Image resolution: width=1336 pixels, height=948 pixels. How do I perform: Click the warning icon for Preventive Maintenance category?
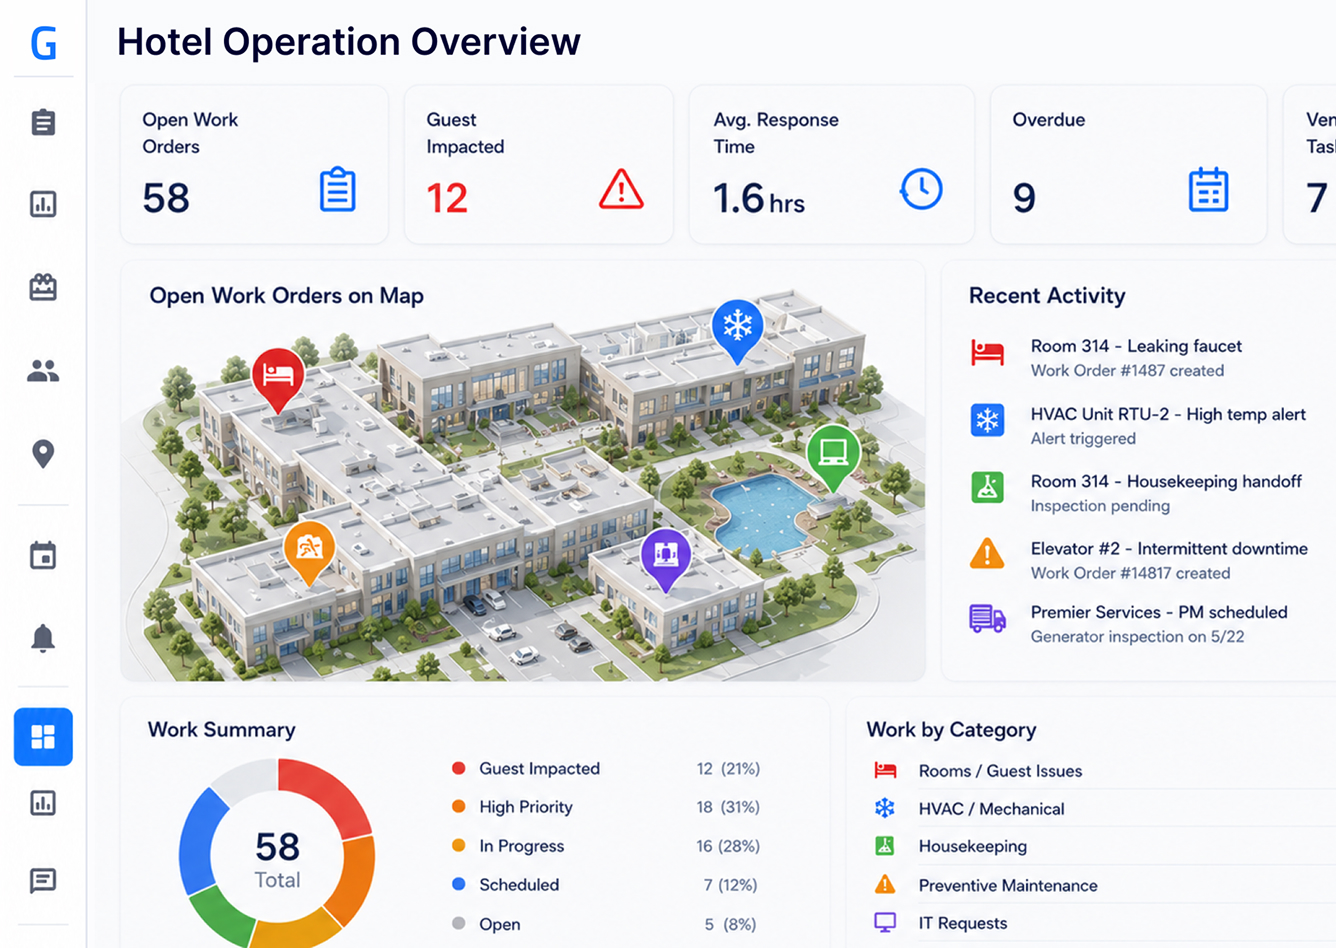(x=885, y=884)
